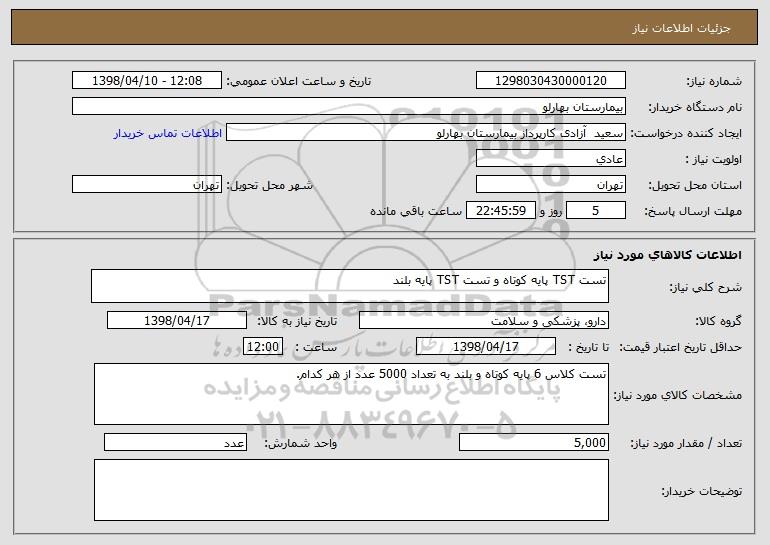
Task: Click the label تاریخ و ساعت اعلان عمومی
Action: pos(299,82)
